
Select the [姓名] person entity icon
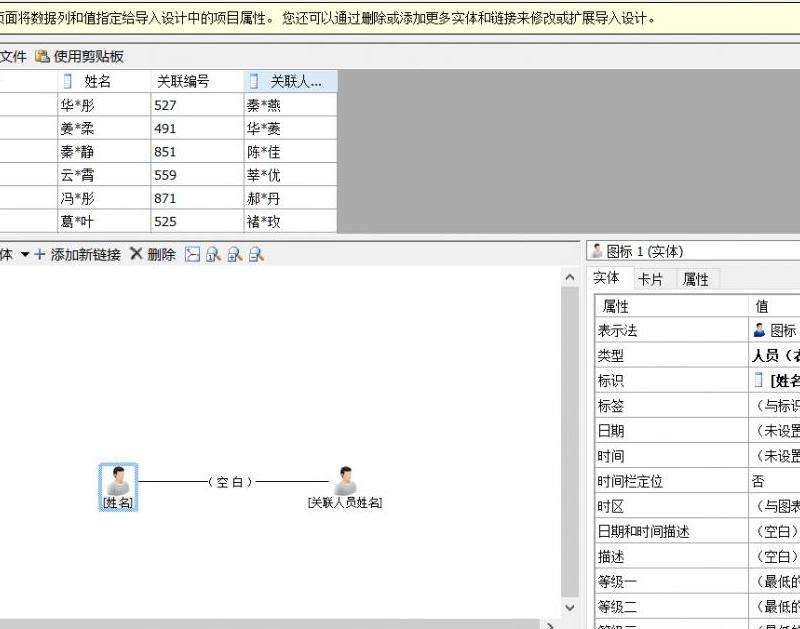click(118, 481)
